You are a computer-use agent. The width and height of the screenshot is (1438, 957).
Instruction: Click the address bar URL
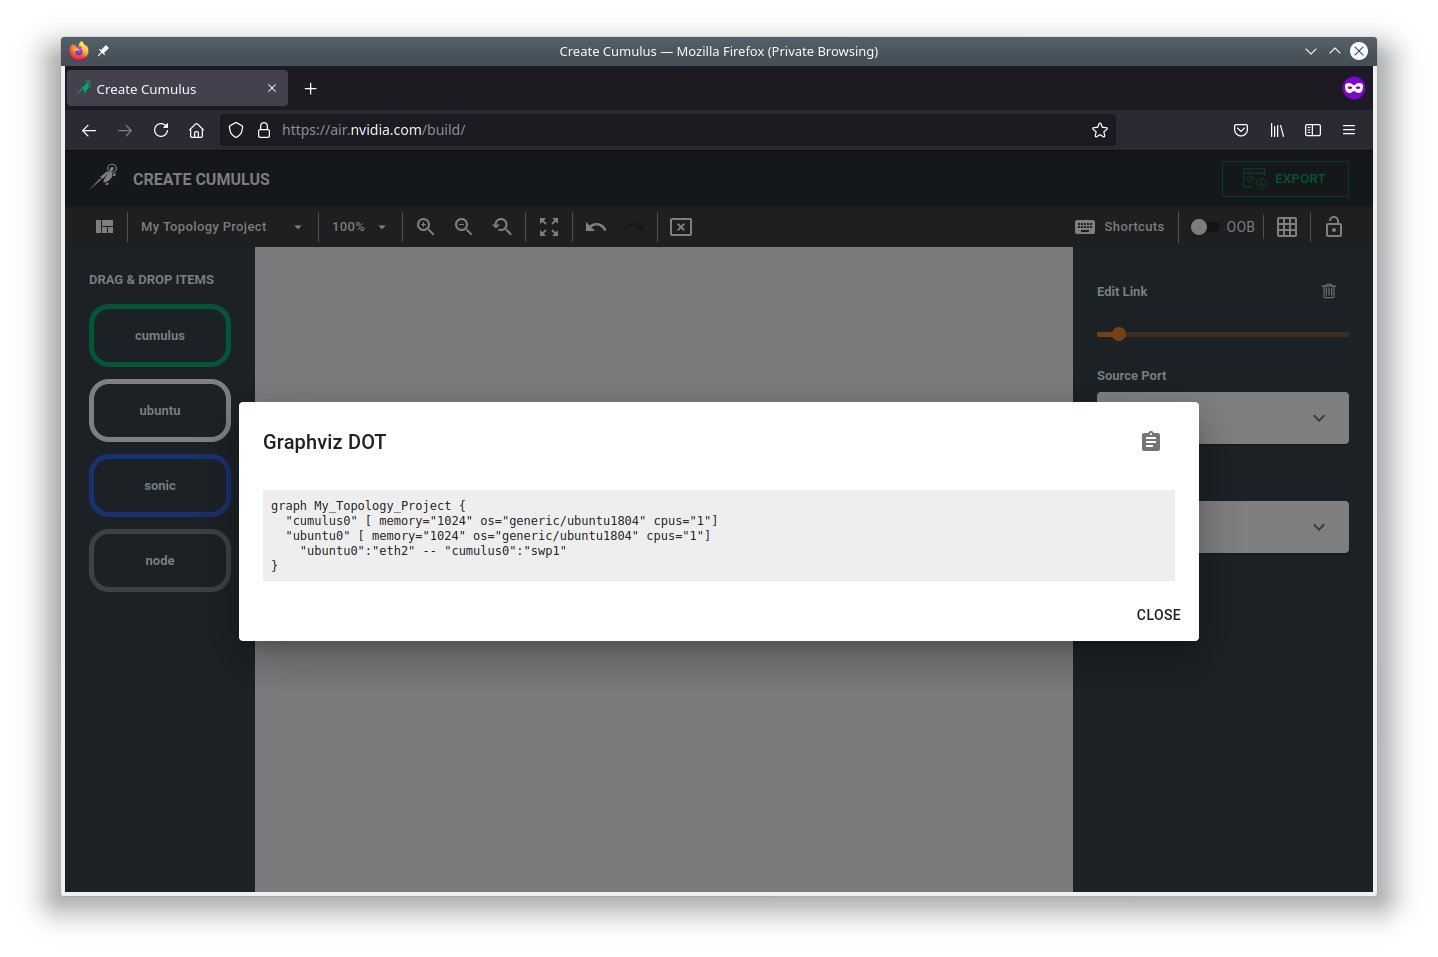tap(374, 130)
